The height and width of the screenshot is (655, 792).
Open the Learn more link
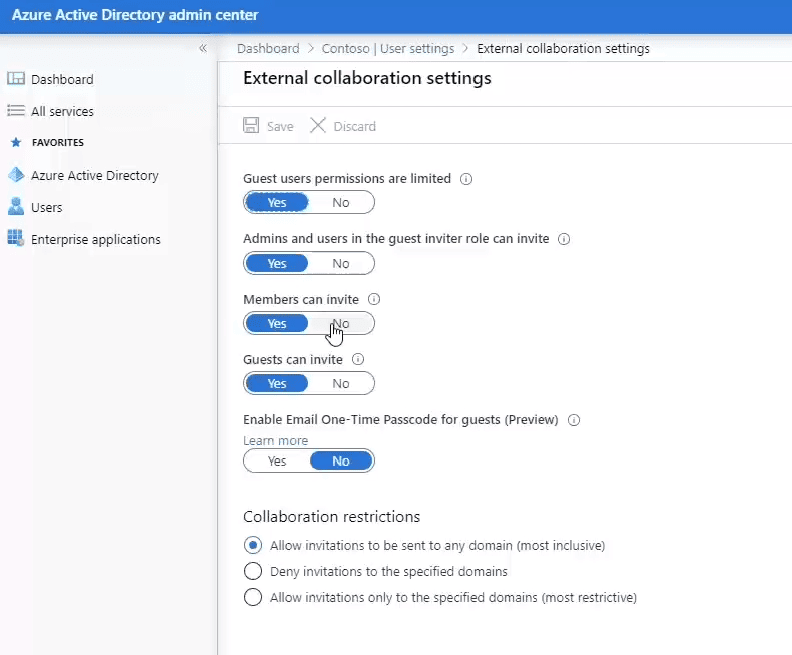pos(275,440)
